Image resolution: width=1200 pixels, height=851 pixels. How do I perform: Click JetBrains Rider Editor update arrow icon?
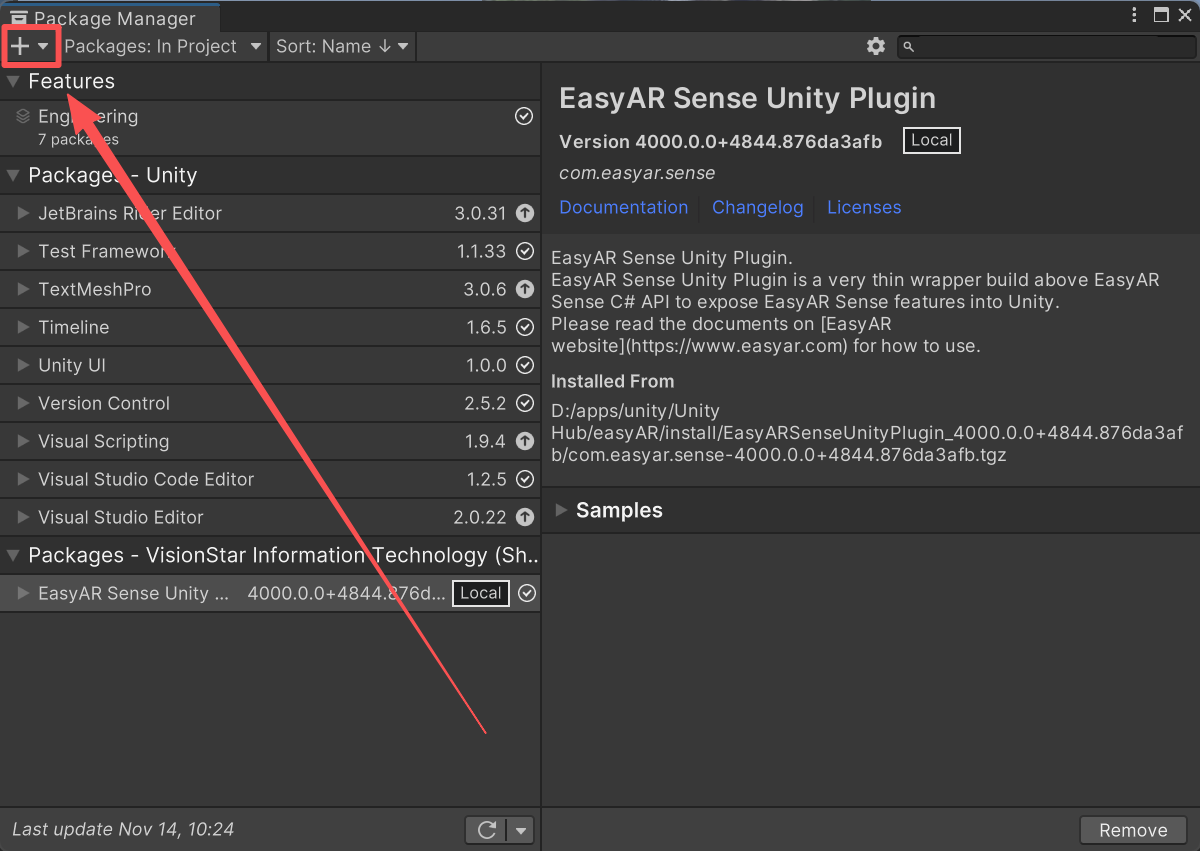pyautogui.click(x=525, y=213)
